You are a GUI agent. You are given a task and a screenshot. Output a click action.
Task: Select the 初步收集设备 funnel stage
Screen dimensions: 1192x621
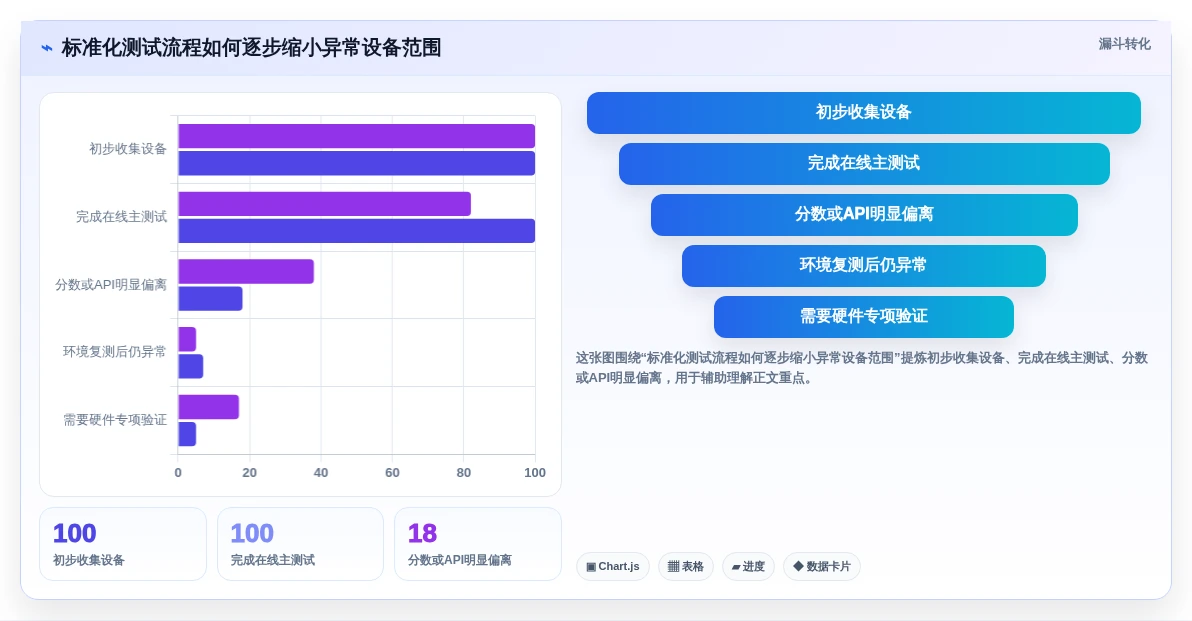tap(864, 112)
